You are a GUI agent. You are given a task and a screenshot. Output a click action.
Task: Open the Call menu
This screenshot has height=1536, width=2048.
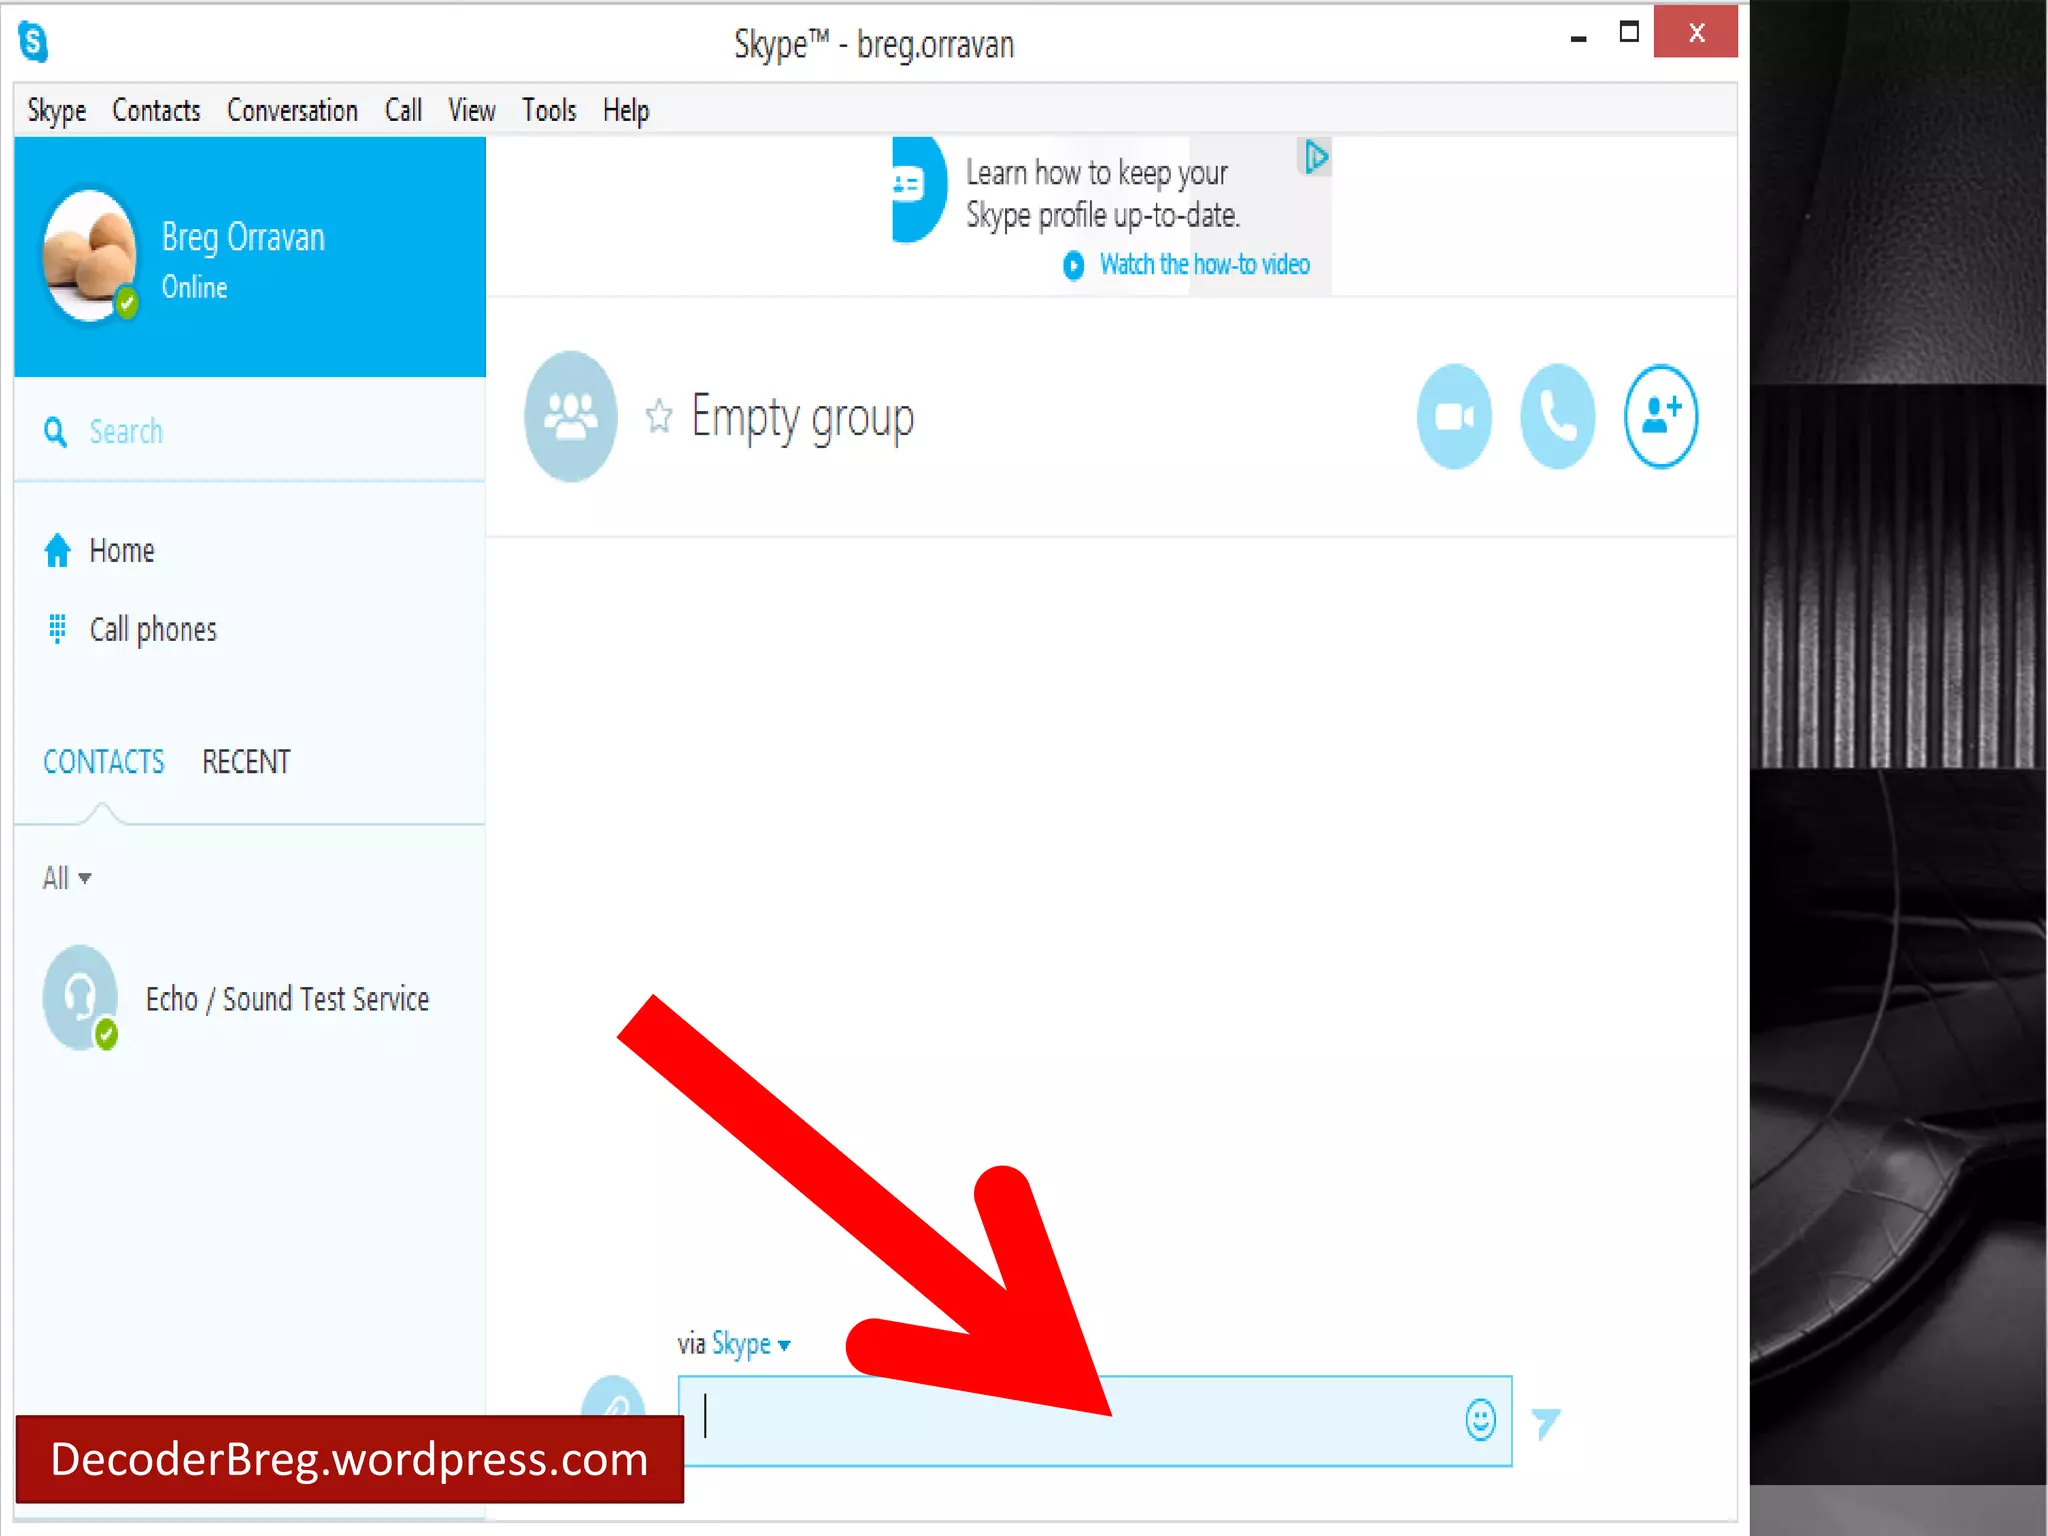pyautogui.click(x=403, y=110)
